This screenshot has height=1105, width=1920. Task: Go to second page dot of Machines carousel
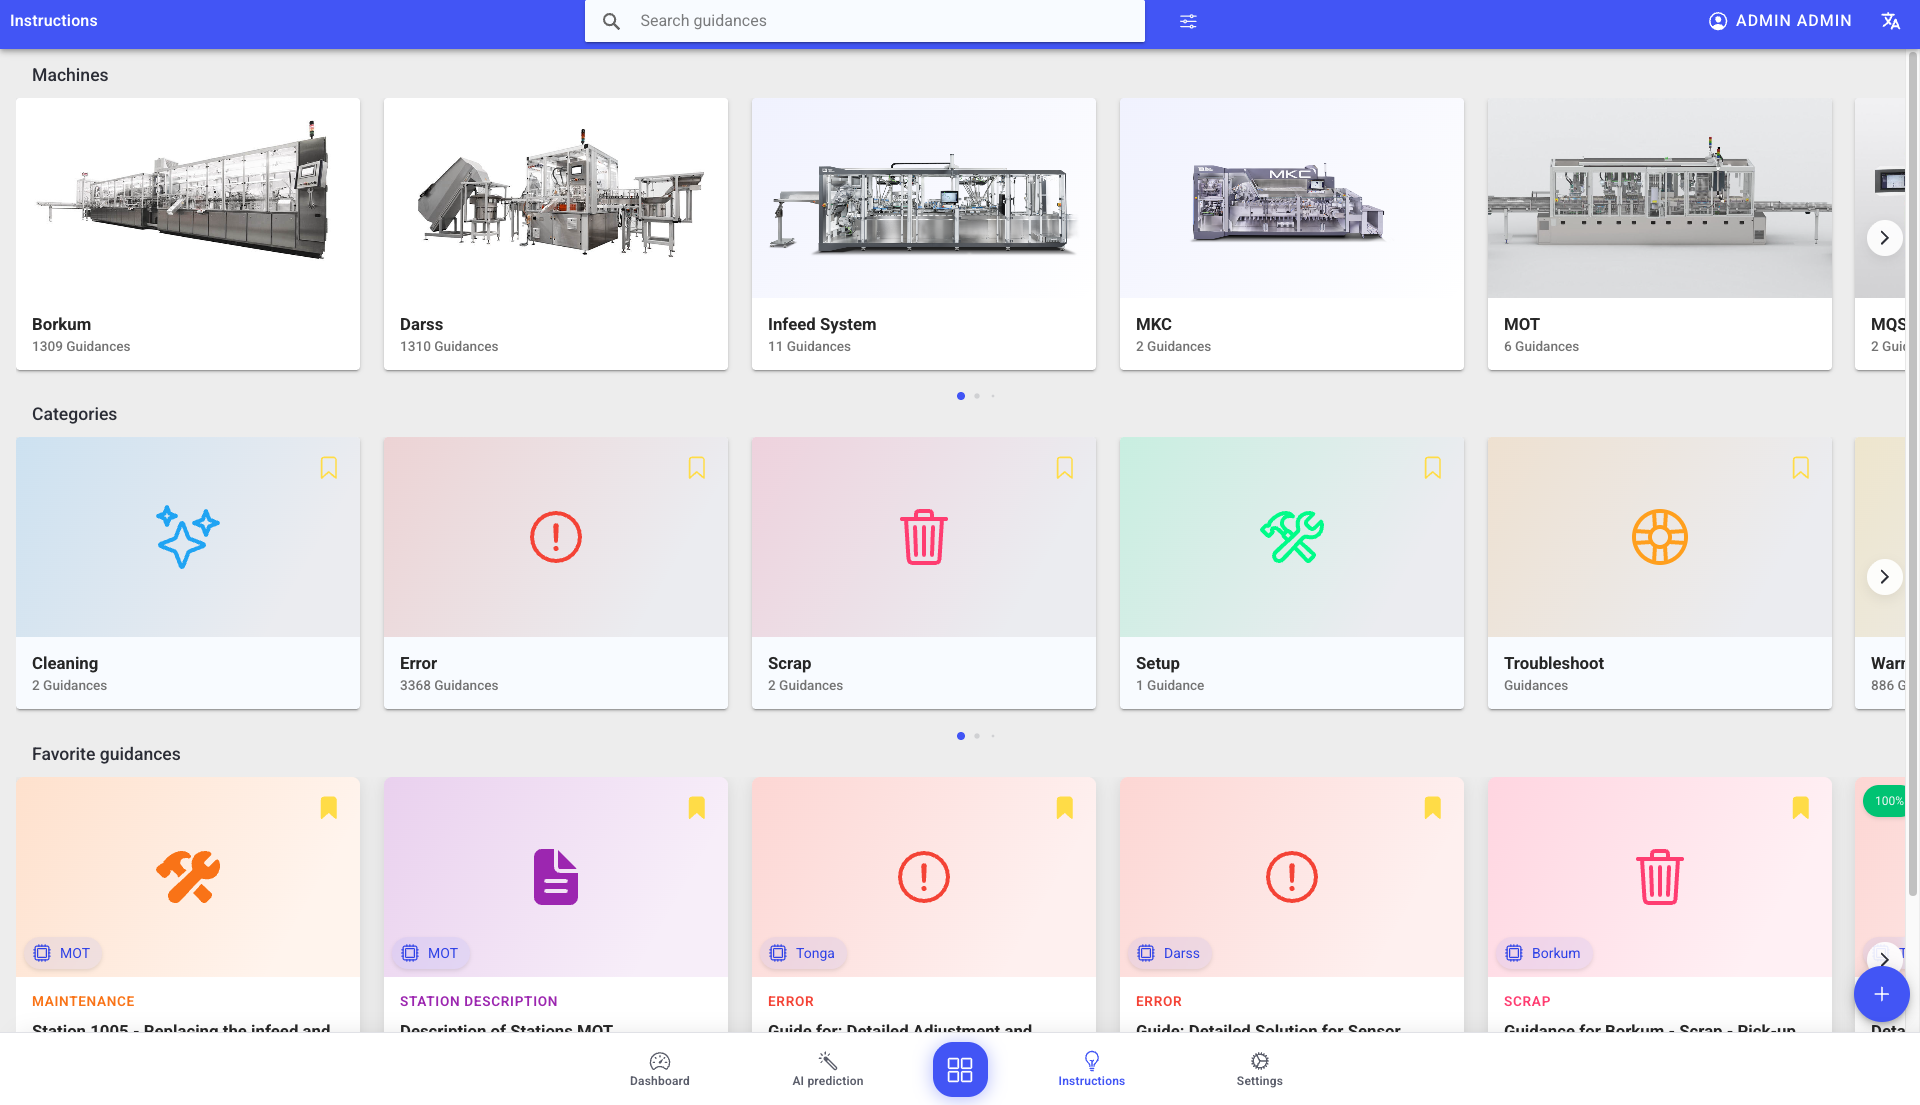977,396
